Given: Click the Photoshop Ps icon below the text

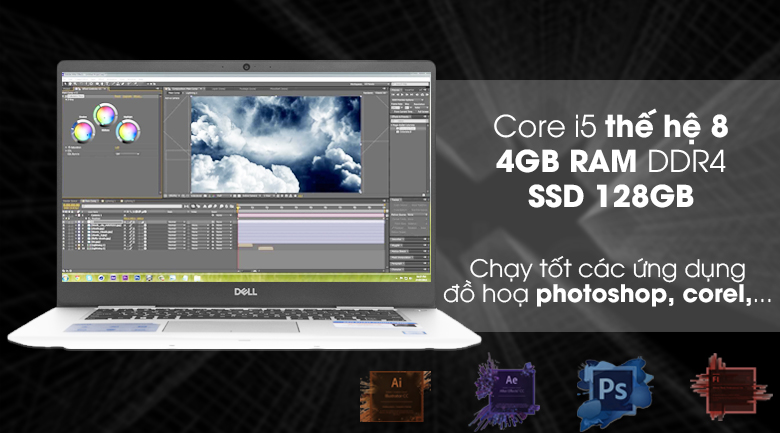Looking at the screenshot, I should [x=615, y=393].
